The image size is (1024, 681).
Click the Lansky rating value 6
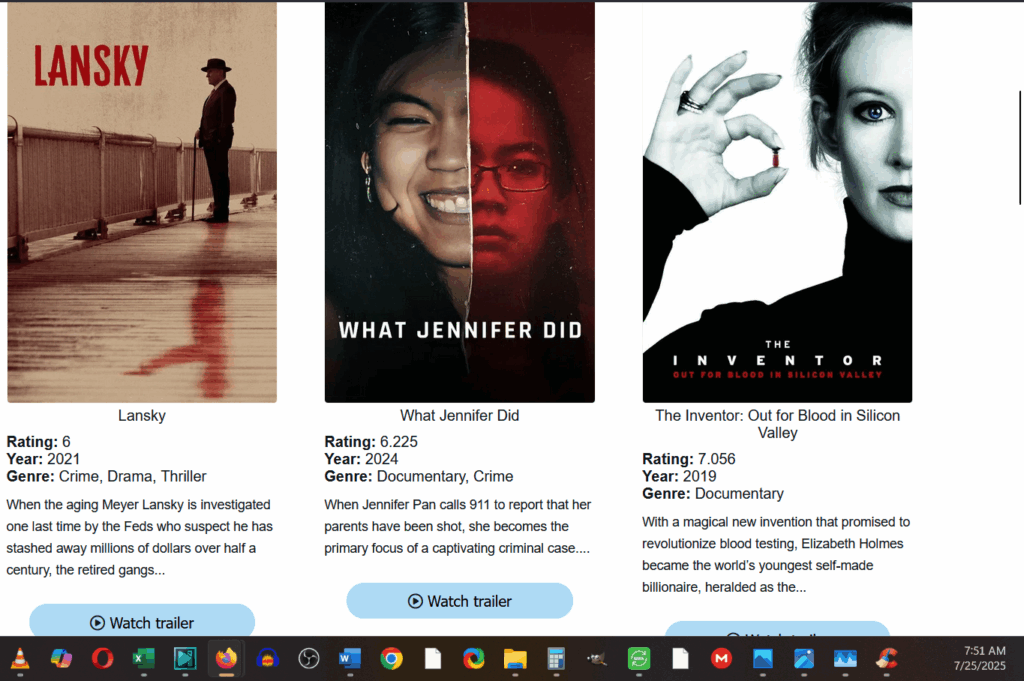click(66, 441)
